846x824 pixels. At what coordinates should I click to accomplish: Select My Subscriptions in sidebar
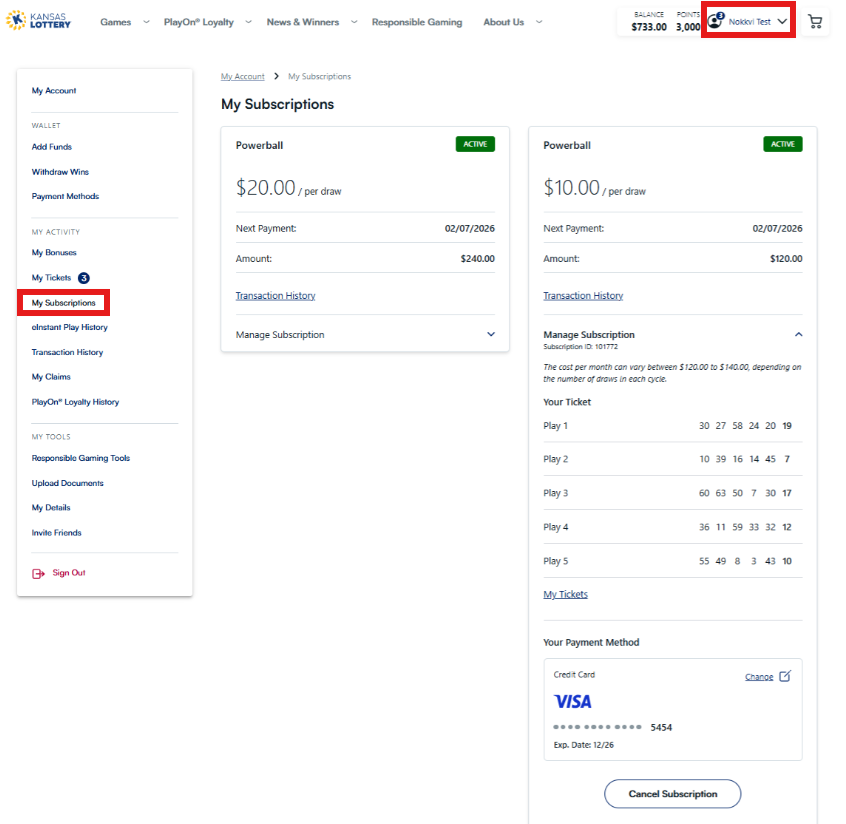coord(63,303)
